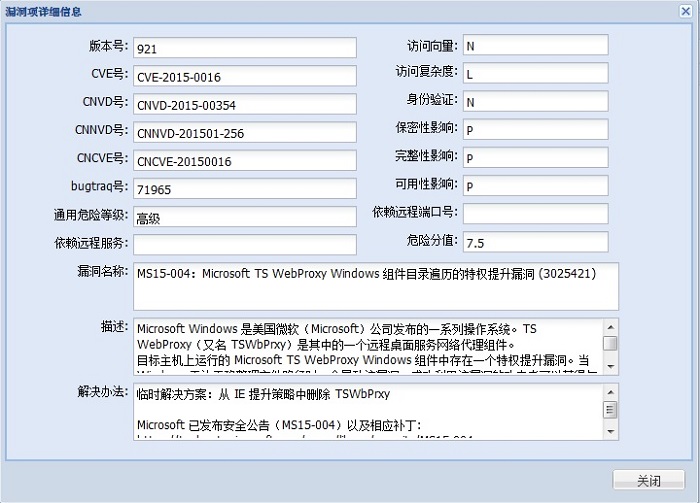Click the 访问复杂度 label

pyautogui.click(x=427, y=71)
